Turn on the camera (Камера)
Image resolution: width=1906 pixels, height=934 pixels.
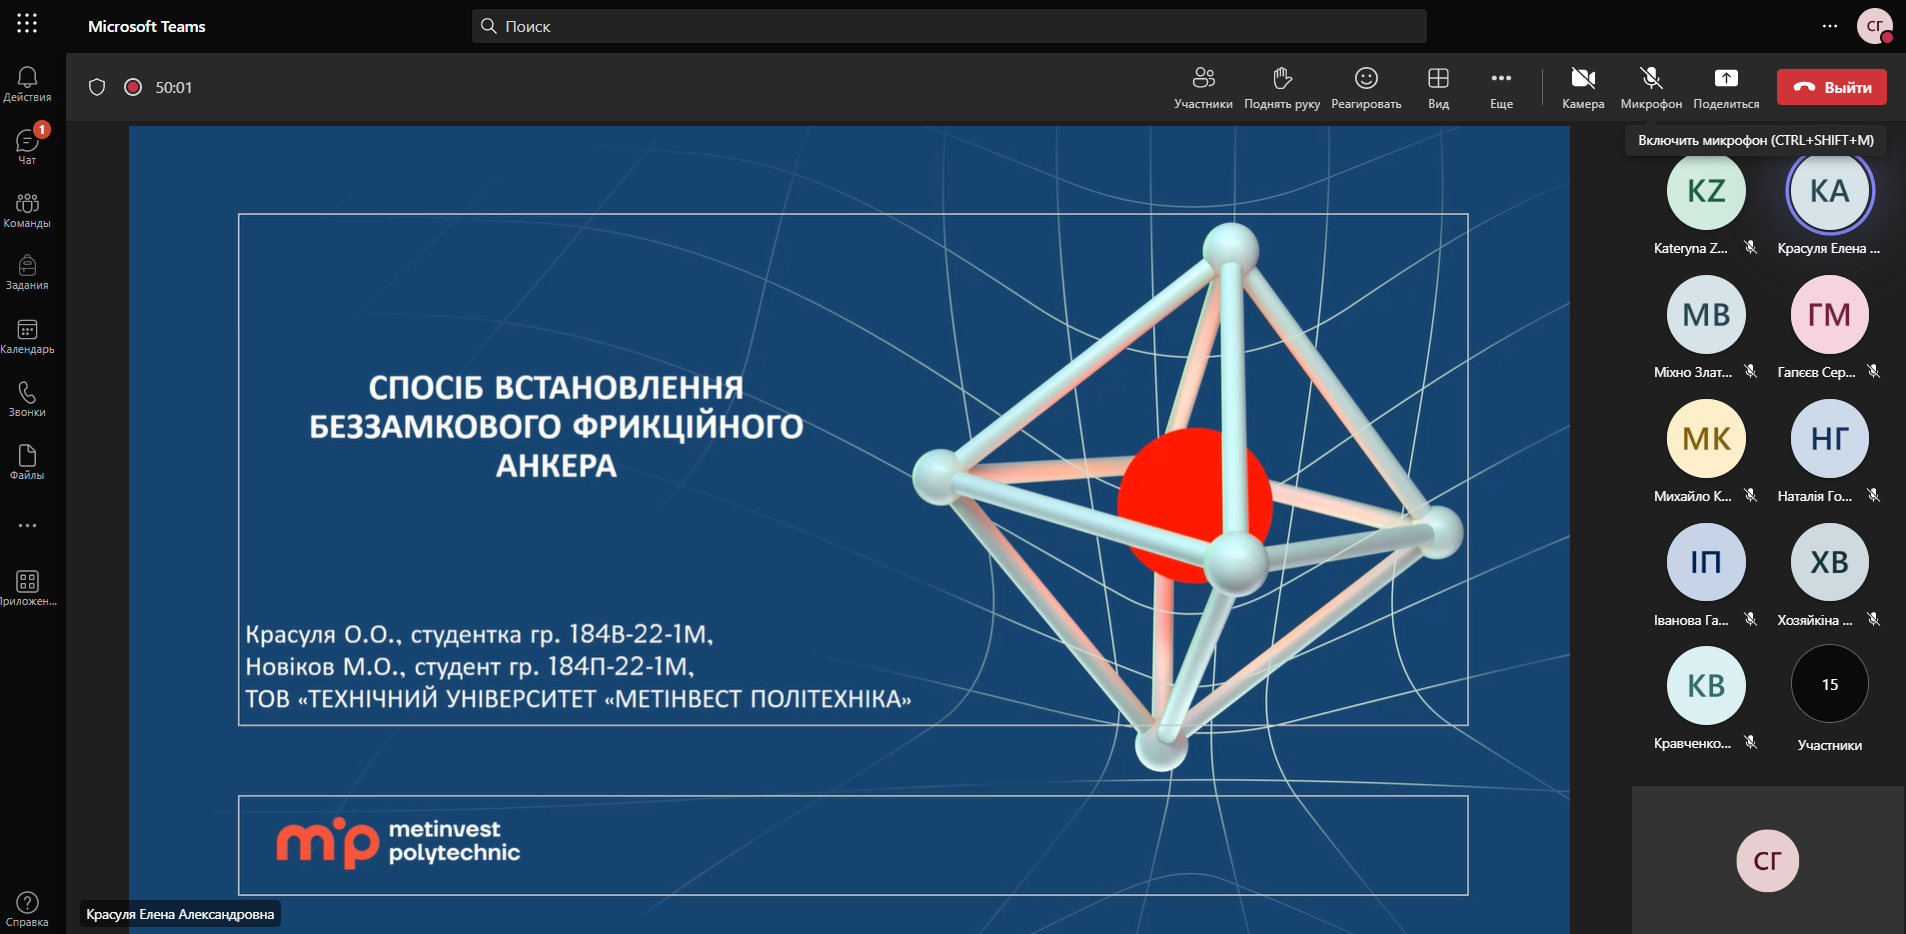(1582, 87)
